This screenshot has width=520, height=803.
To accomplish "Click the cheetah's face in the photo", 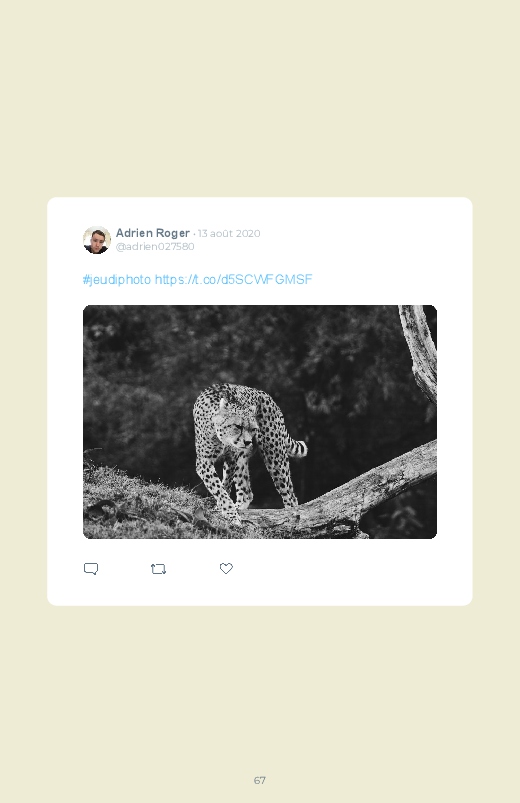I will click(x=236, y=431).
